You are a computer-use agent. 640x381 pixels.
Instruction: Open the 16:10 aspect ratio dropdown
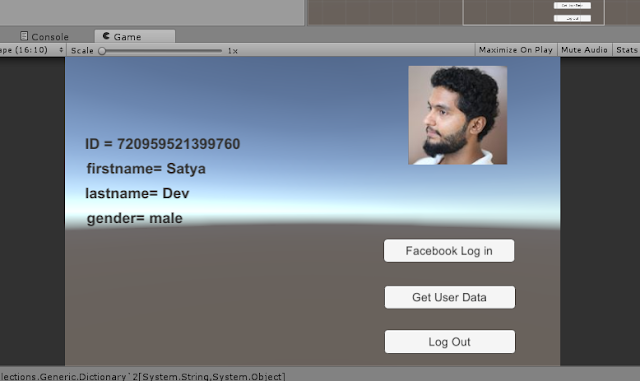(32, 50)
